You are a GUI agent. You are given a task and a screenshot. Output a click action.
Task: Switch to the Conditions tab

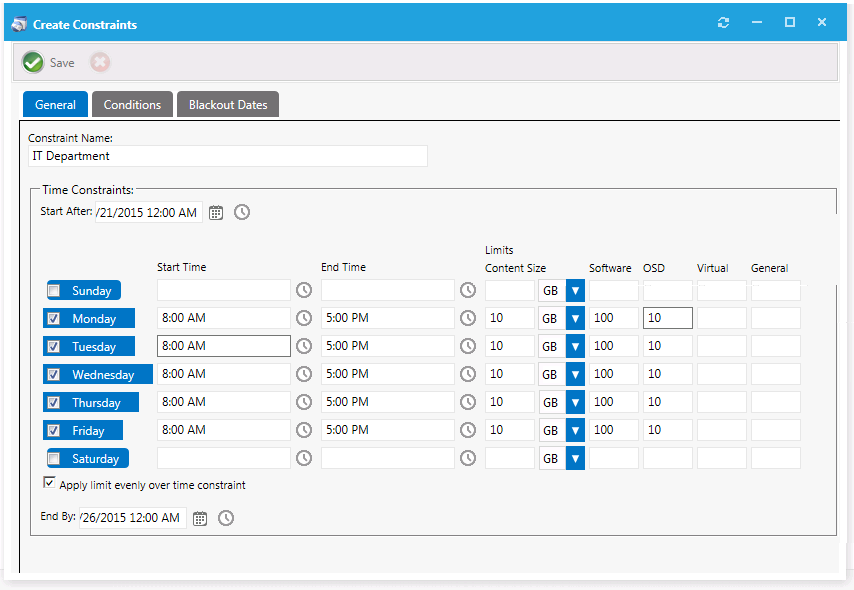point(132,105)
